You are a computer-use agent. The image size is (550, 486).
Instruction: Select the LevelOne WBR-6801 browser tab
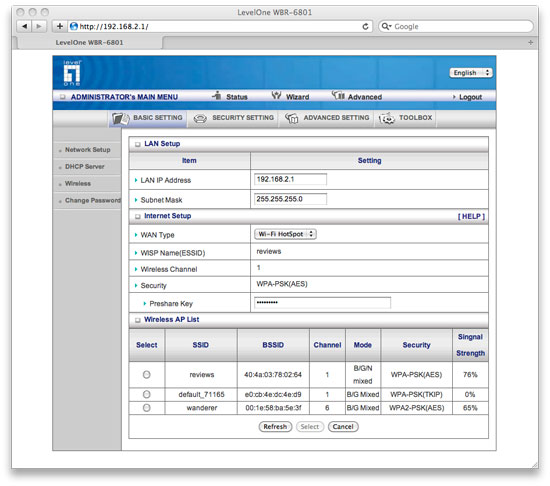[x=89, y=42]
